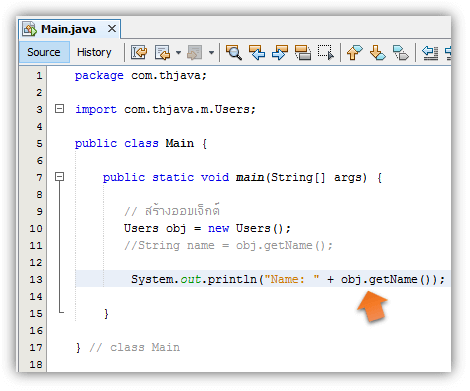Click "System" on line 13

[152, 279]
